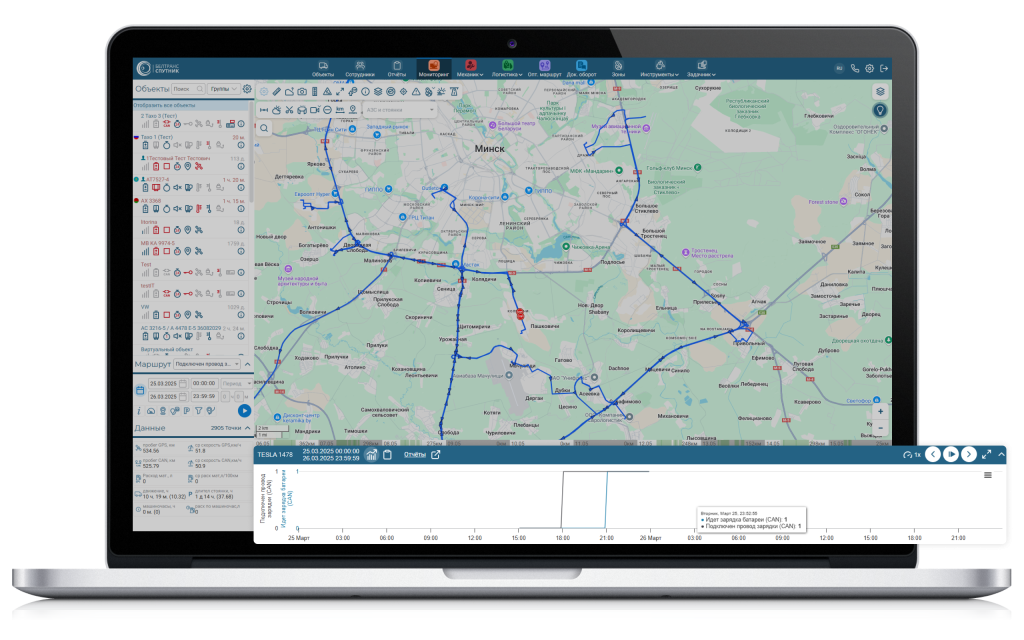
Task: Click the map zoom-in plus button
Action: (x=880, y=411)
